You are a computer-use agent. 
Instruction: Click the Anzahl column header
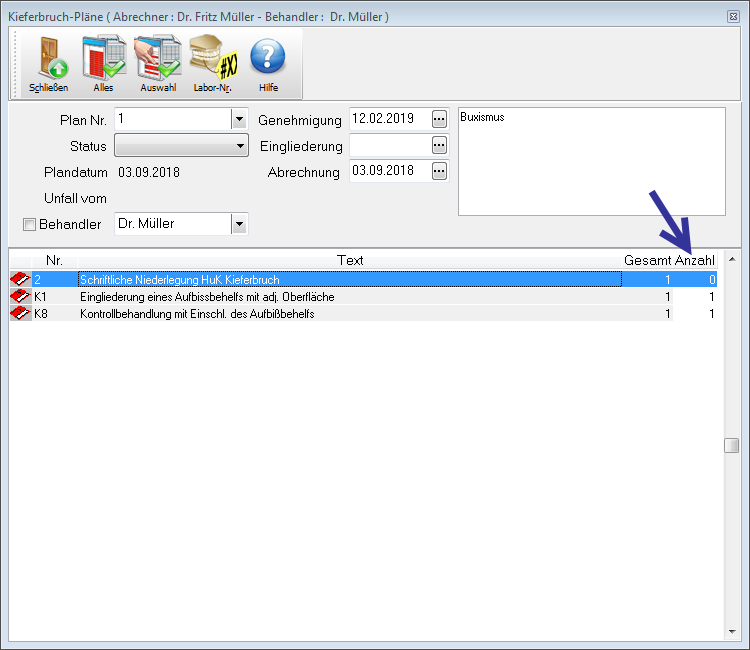(695, 260)
